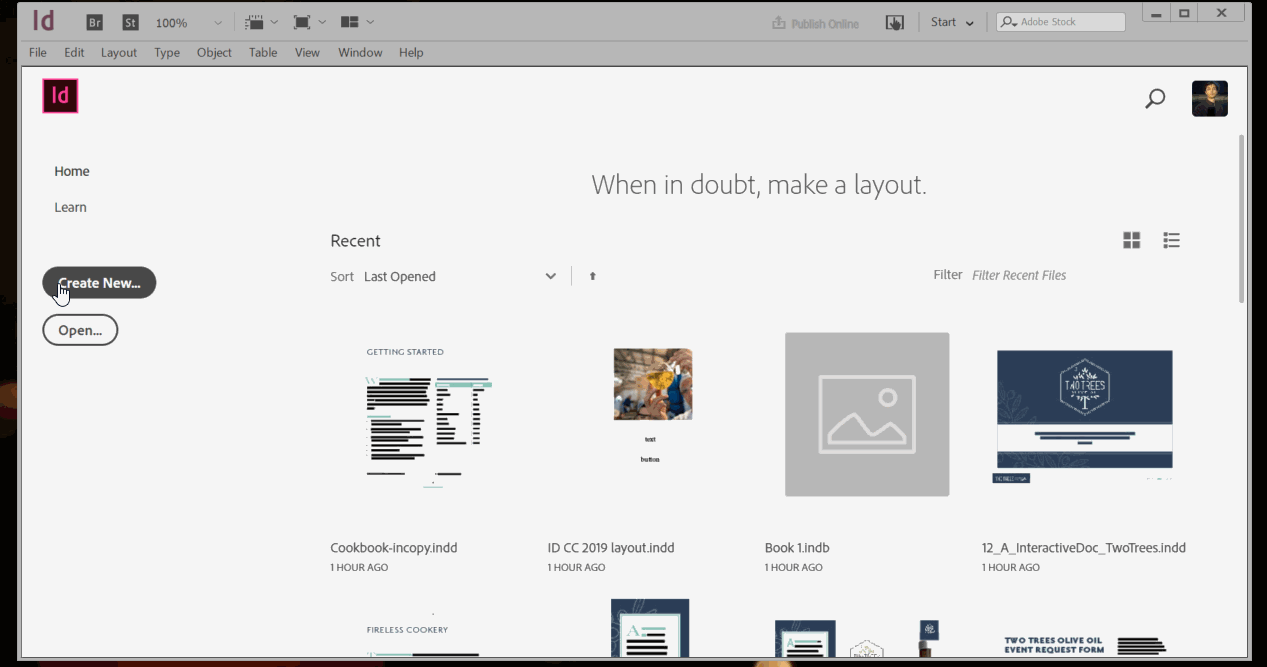
Task: Open the Window menu
Action: (360, 52)
